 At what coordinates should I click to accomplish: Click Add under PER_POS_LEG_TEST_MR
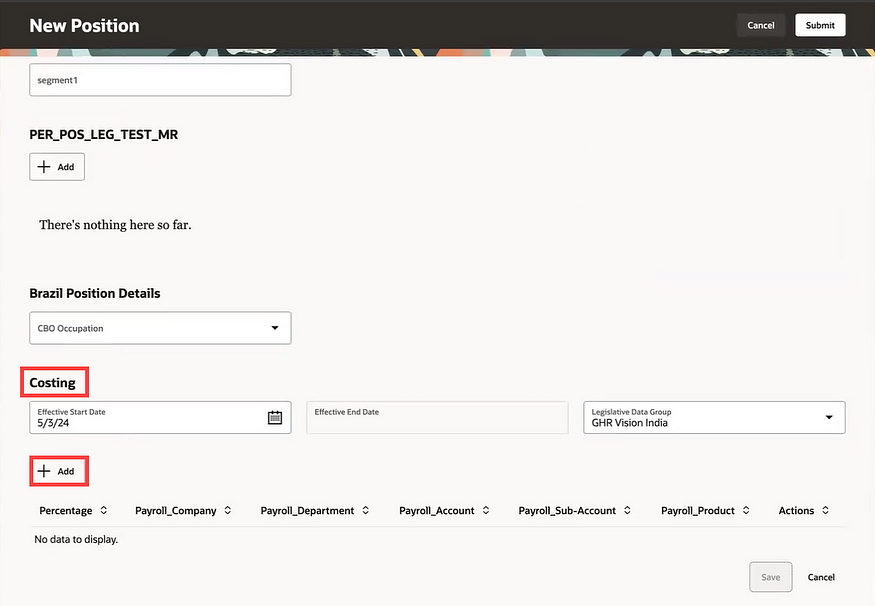(x=57, y=167)
